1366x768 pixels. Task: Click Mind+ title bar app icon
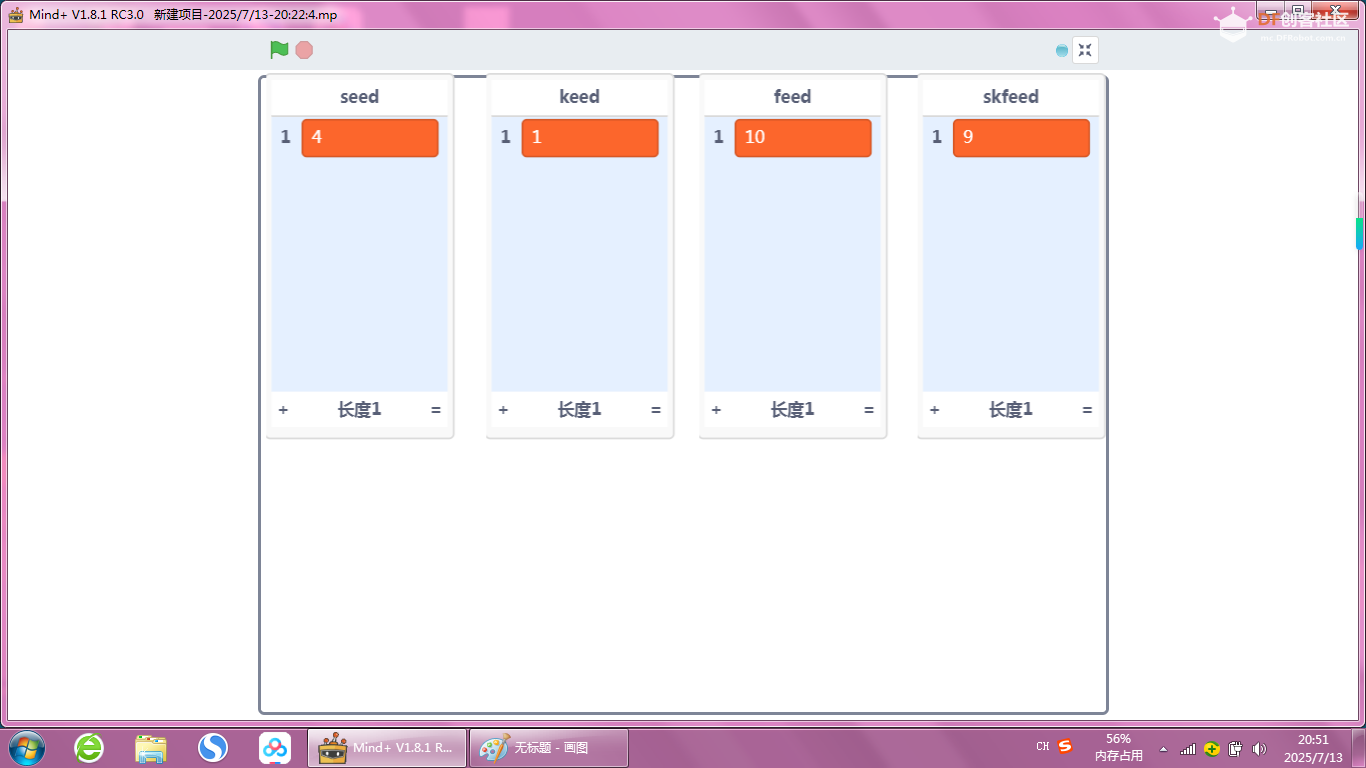16,14
